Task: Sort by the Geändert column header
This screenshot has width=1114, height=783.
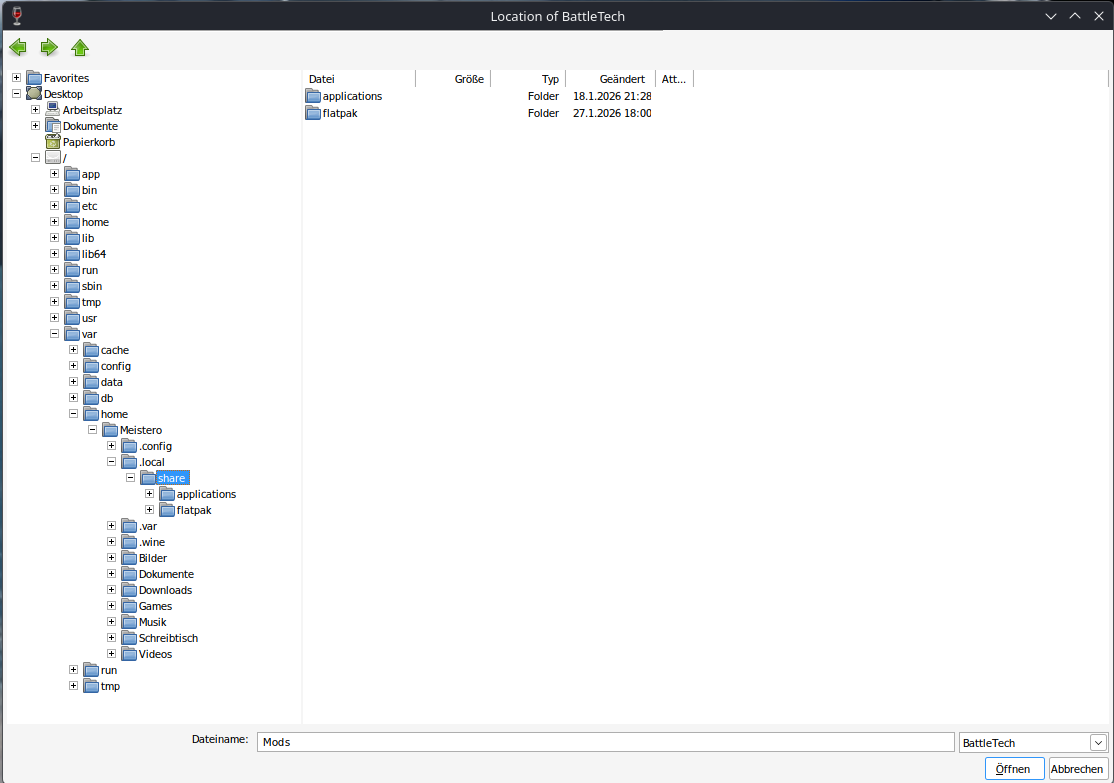Action: coord(610,79)
